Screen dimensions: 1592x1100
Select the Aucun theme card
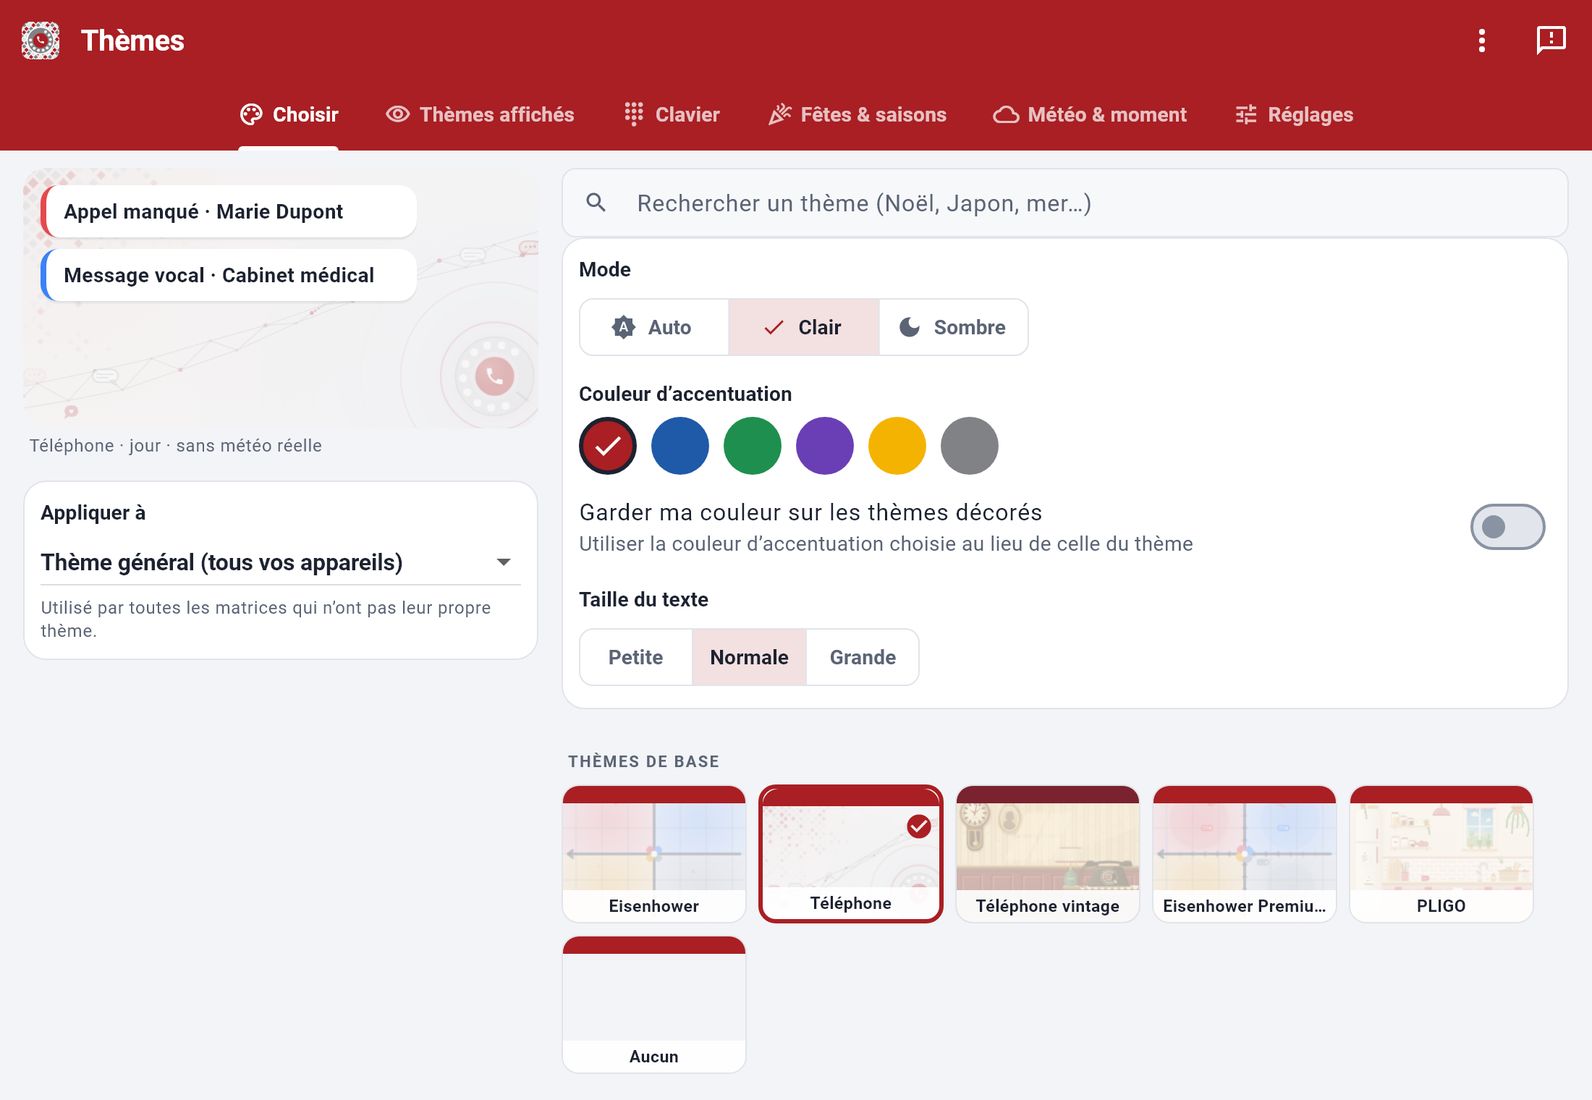point(654,1005)
